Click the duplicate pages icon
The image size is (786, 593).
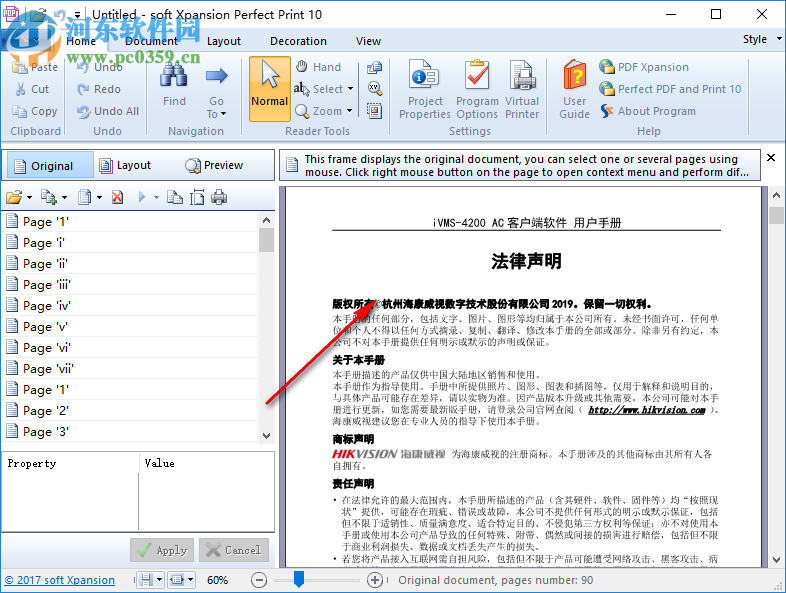(x=174, y=197)
